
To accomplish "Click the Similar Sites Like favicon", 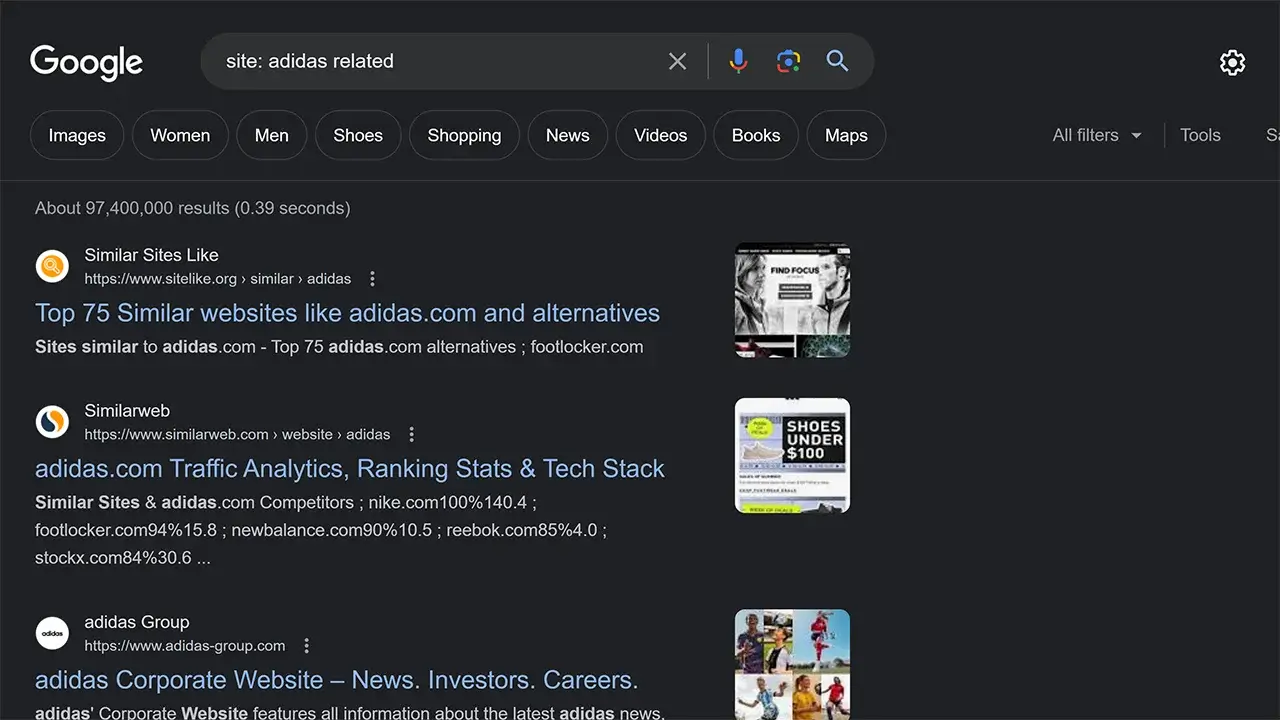I will tap(52, 266).
